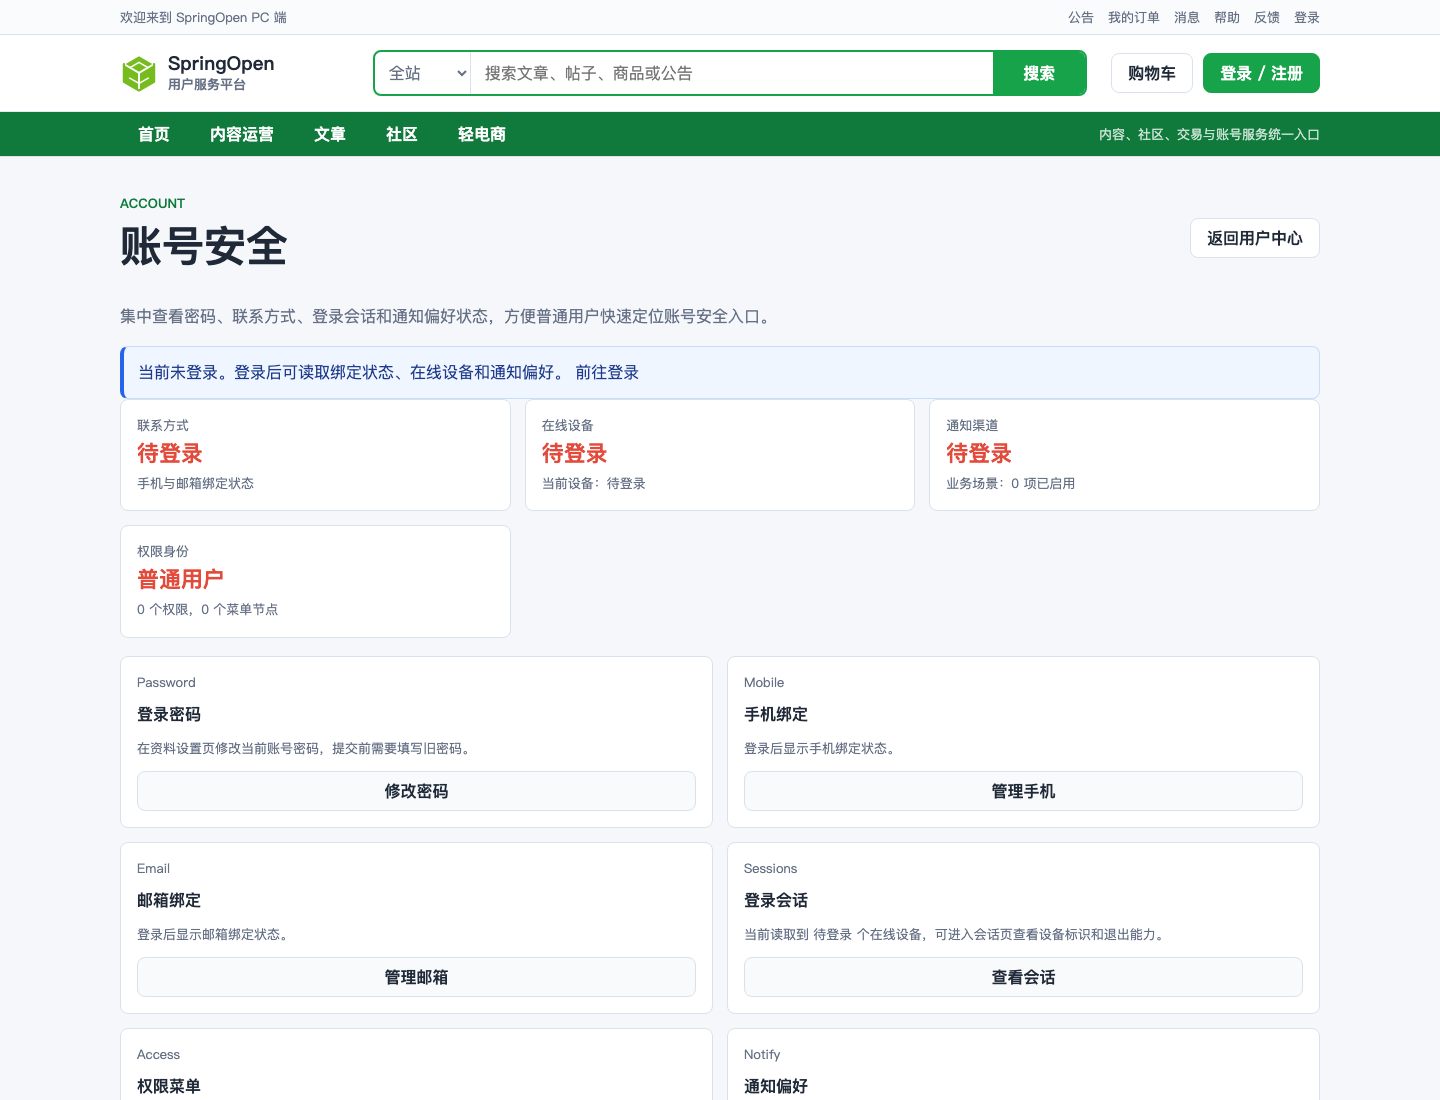Screen dimensions: 1440x1100
Task: Click the 邮箱绑定 section title
Action: pos(169,900)
